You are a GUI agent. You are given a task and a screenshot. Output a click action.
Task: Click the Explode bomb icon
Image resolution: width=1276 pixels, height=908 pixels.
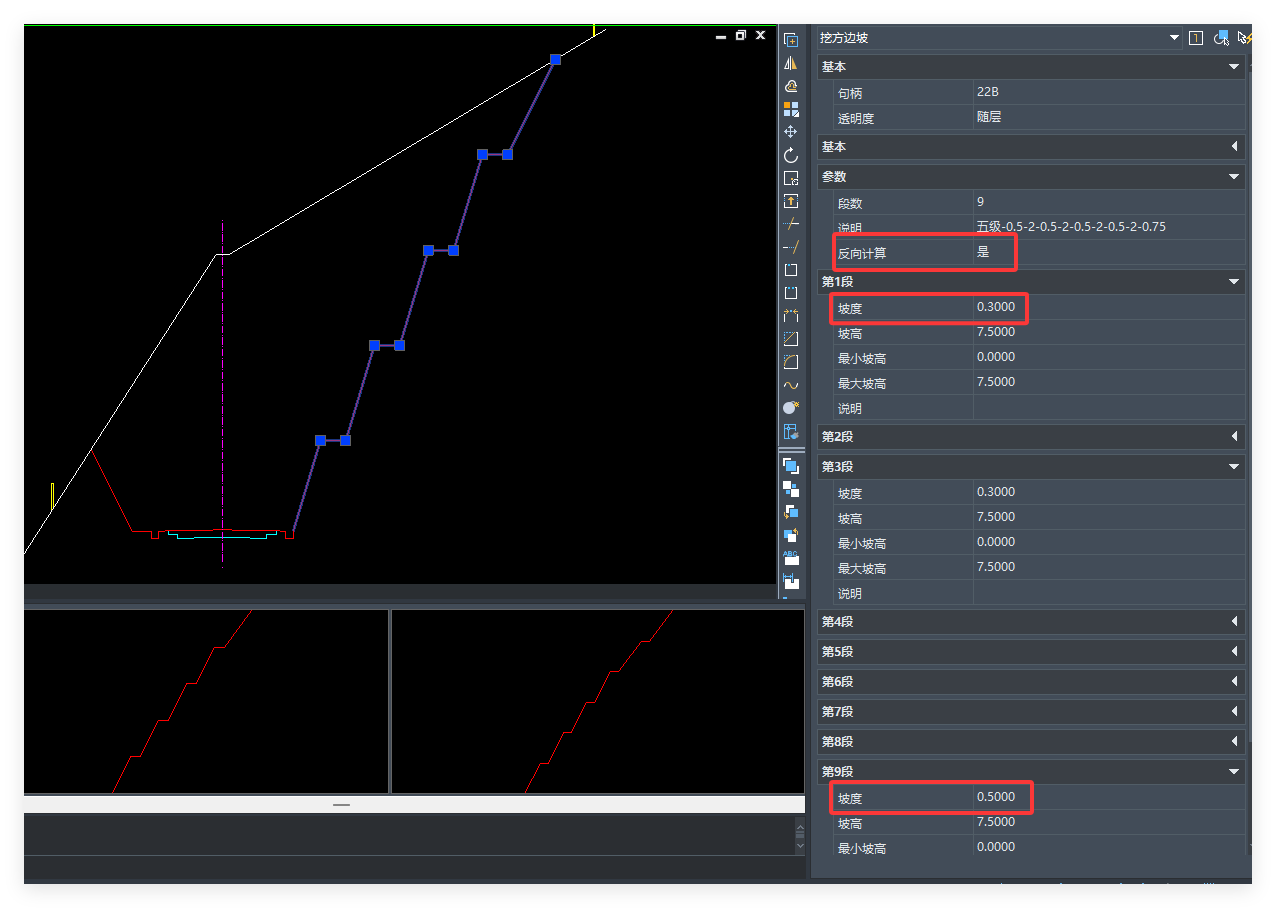tap(790, 408)
